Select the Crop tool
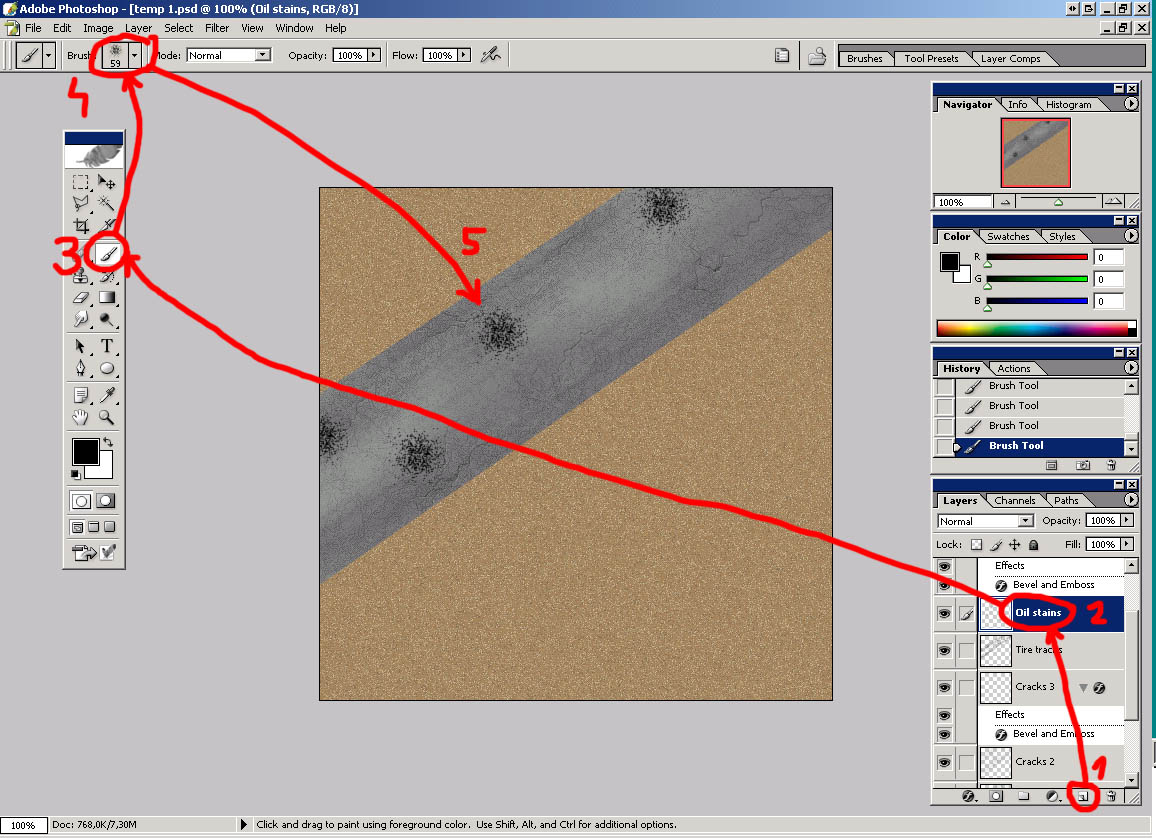 tap(81, 226)
